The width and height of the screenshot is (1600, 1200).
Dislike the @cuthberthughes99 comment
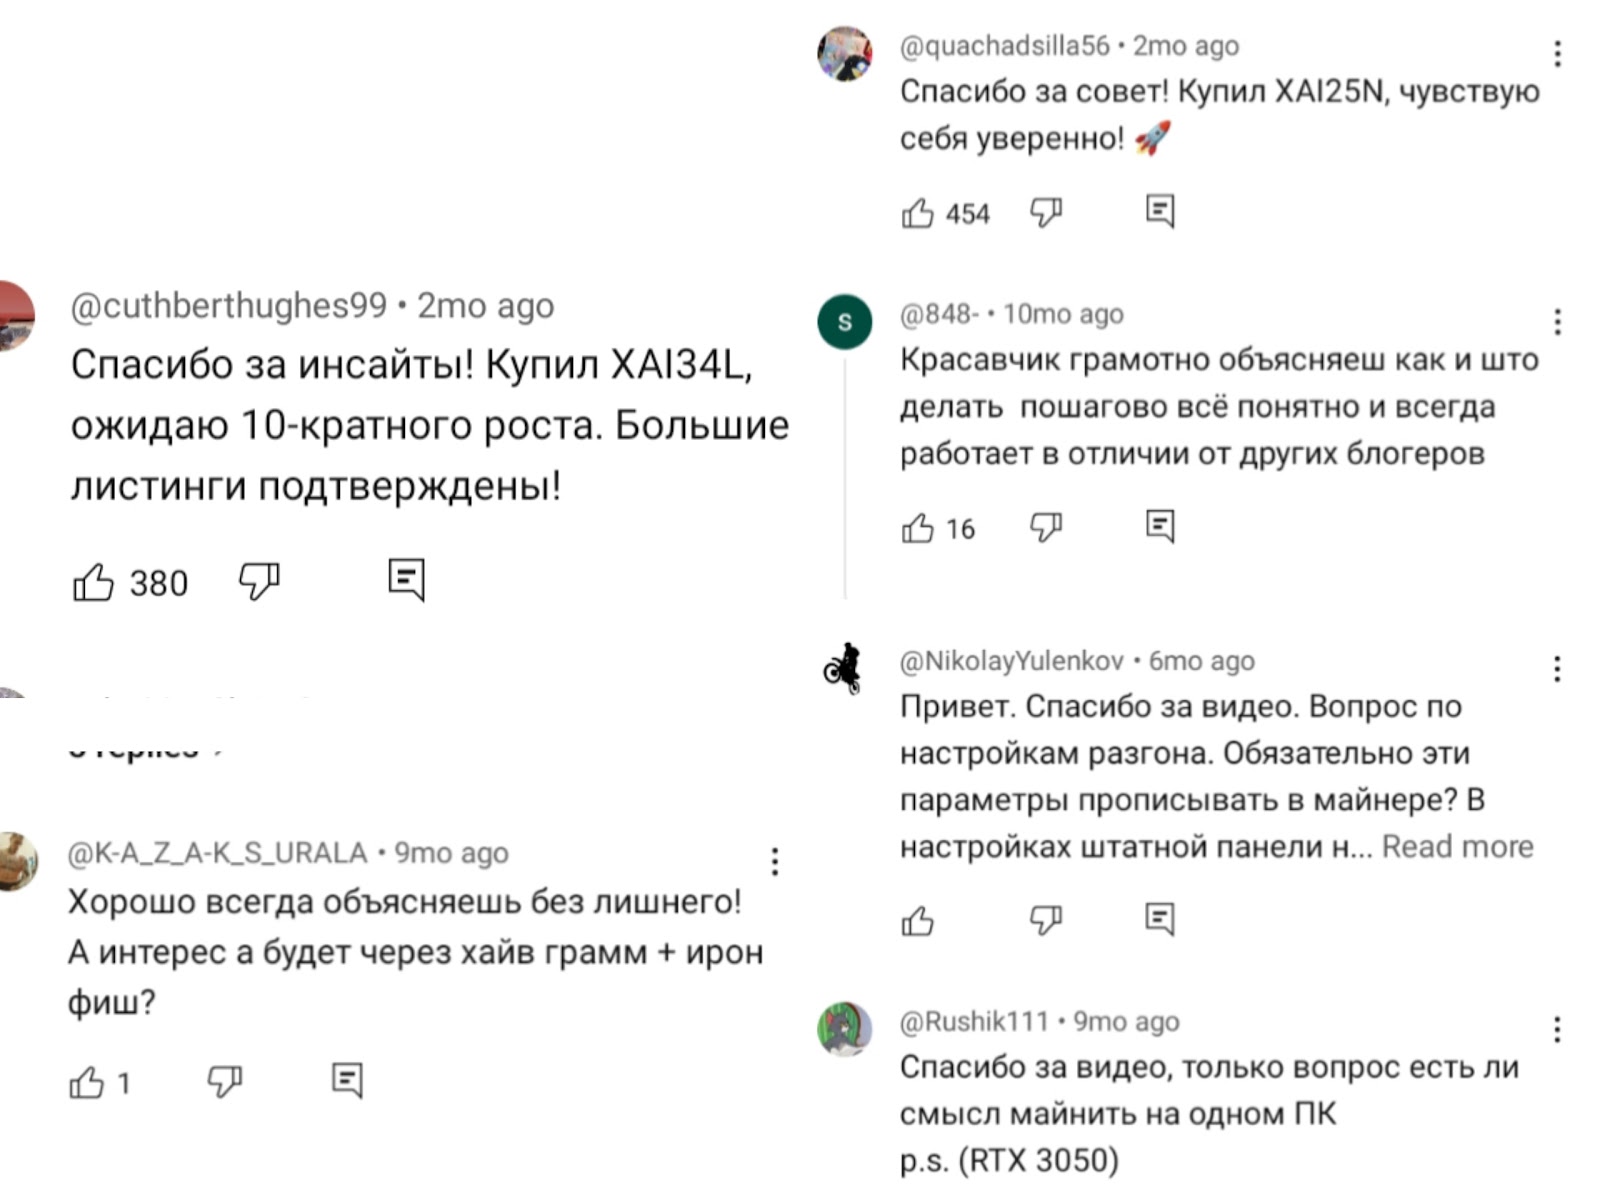[x=259, y=580]
